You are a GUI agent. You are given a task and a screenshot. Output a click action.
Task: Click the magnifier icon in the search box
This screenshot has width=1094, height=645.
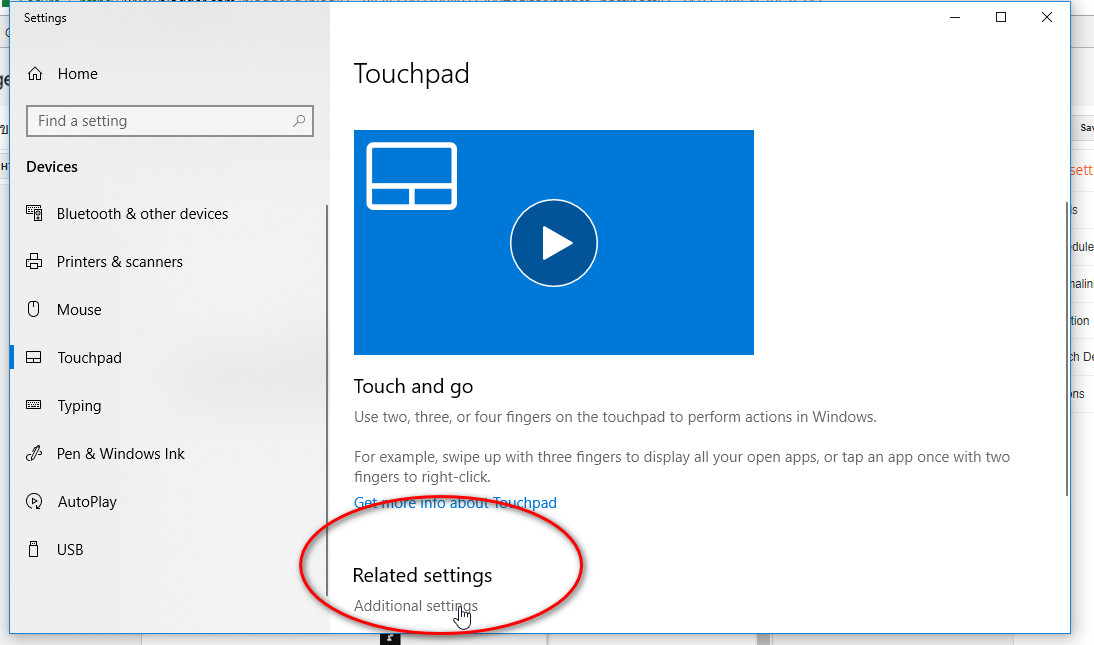click(298, 120)
